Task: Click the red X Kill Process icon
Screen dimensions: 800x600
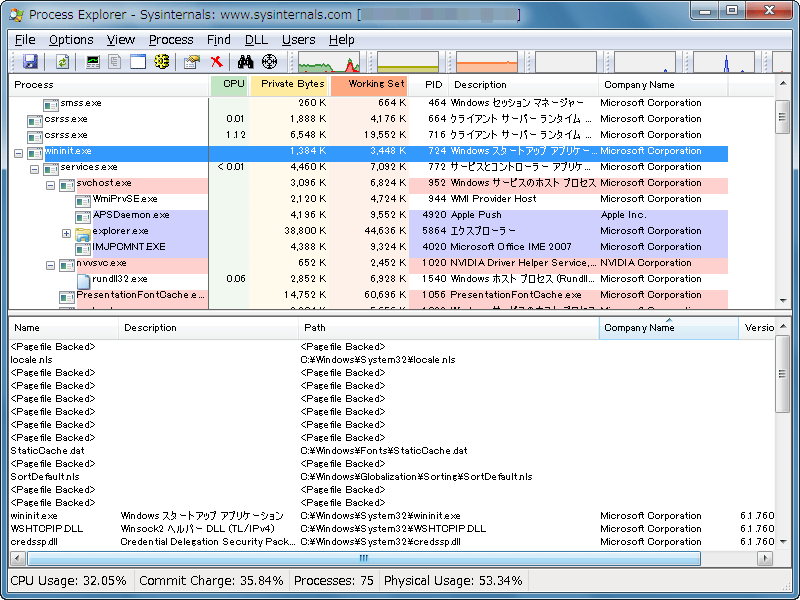Action: tap(216, 62)
